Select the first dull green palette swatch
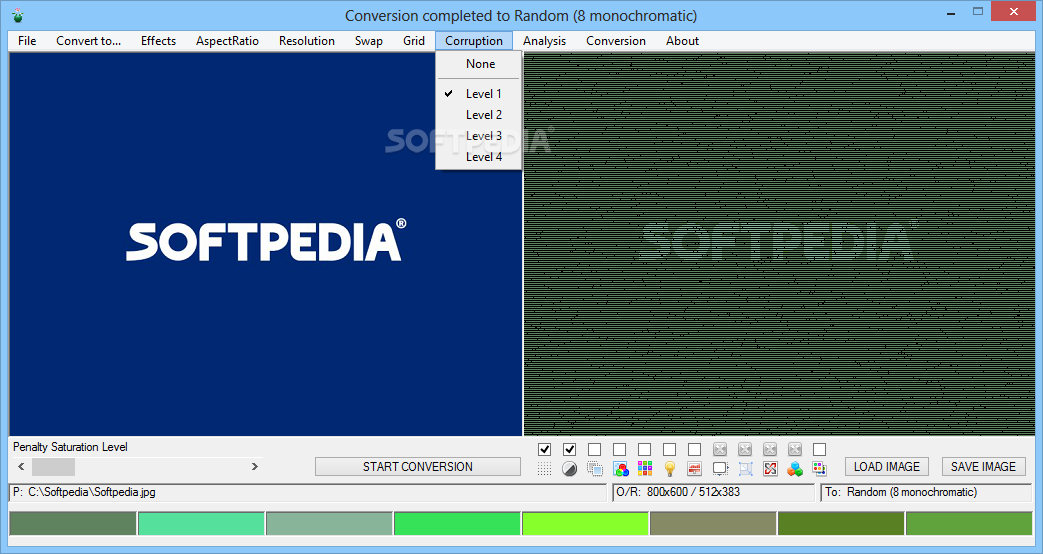Screen dimensions: 1043x554 pos(73,523)
